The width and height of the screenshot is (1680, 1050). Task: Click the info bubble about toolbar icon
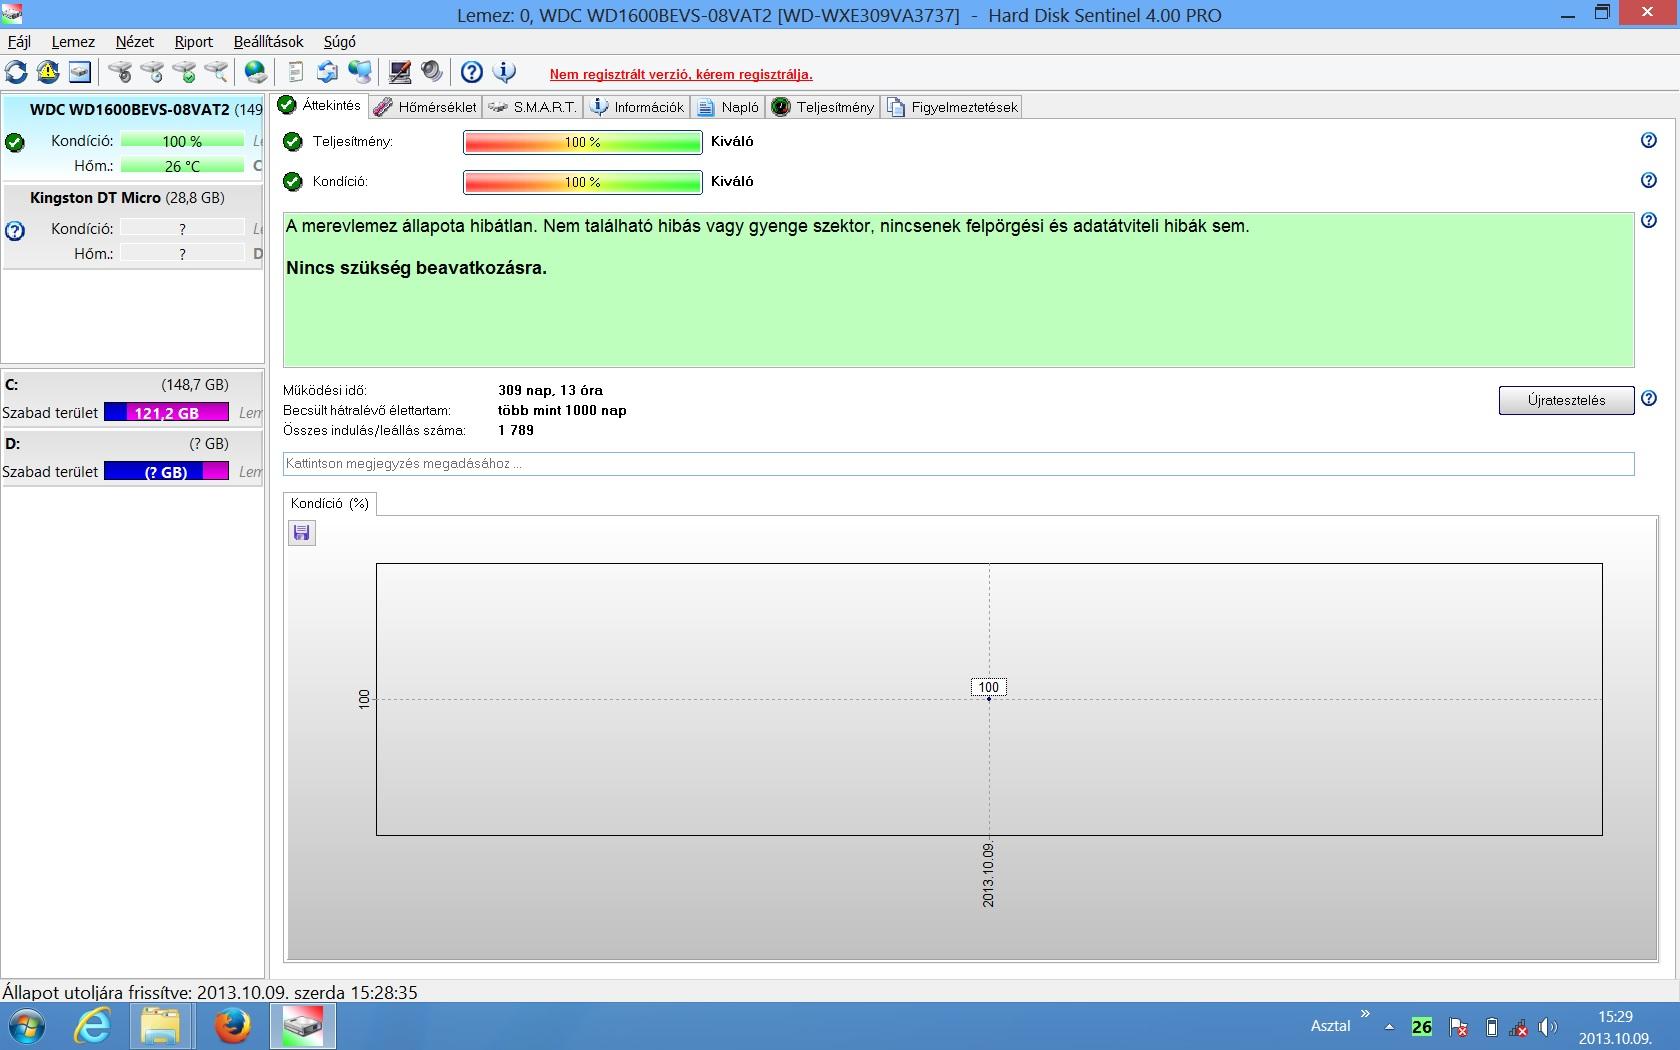[x=505, y=72]
